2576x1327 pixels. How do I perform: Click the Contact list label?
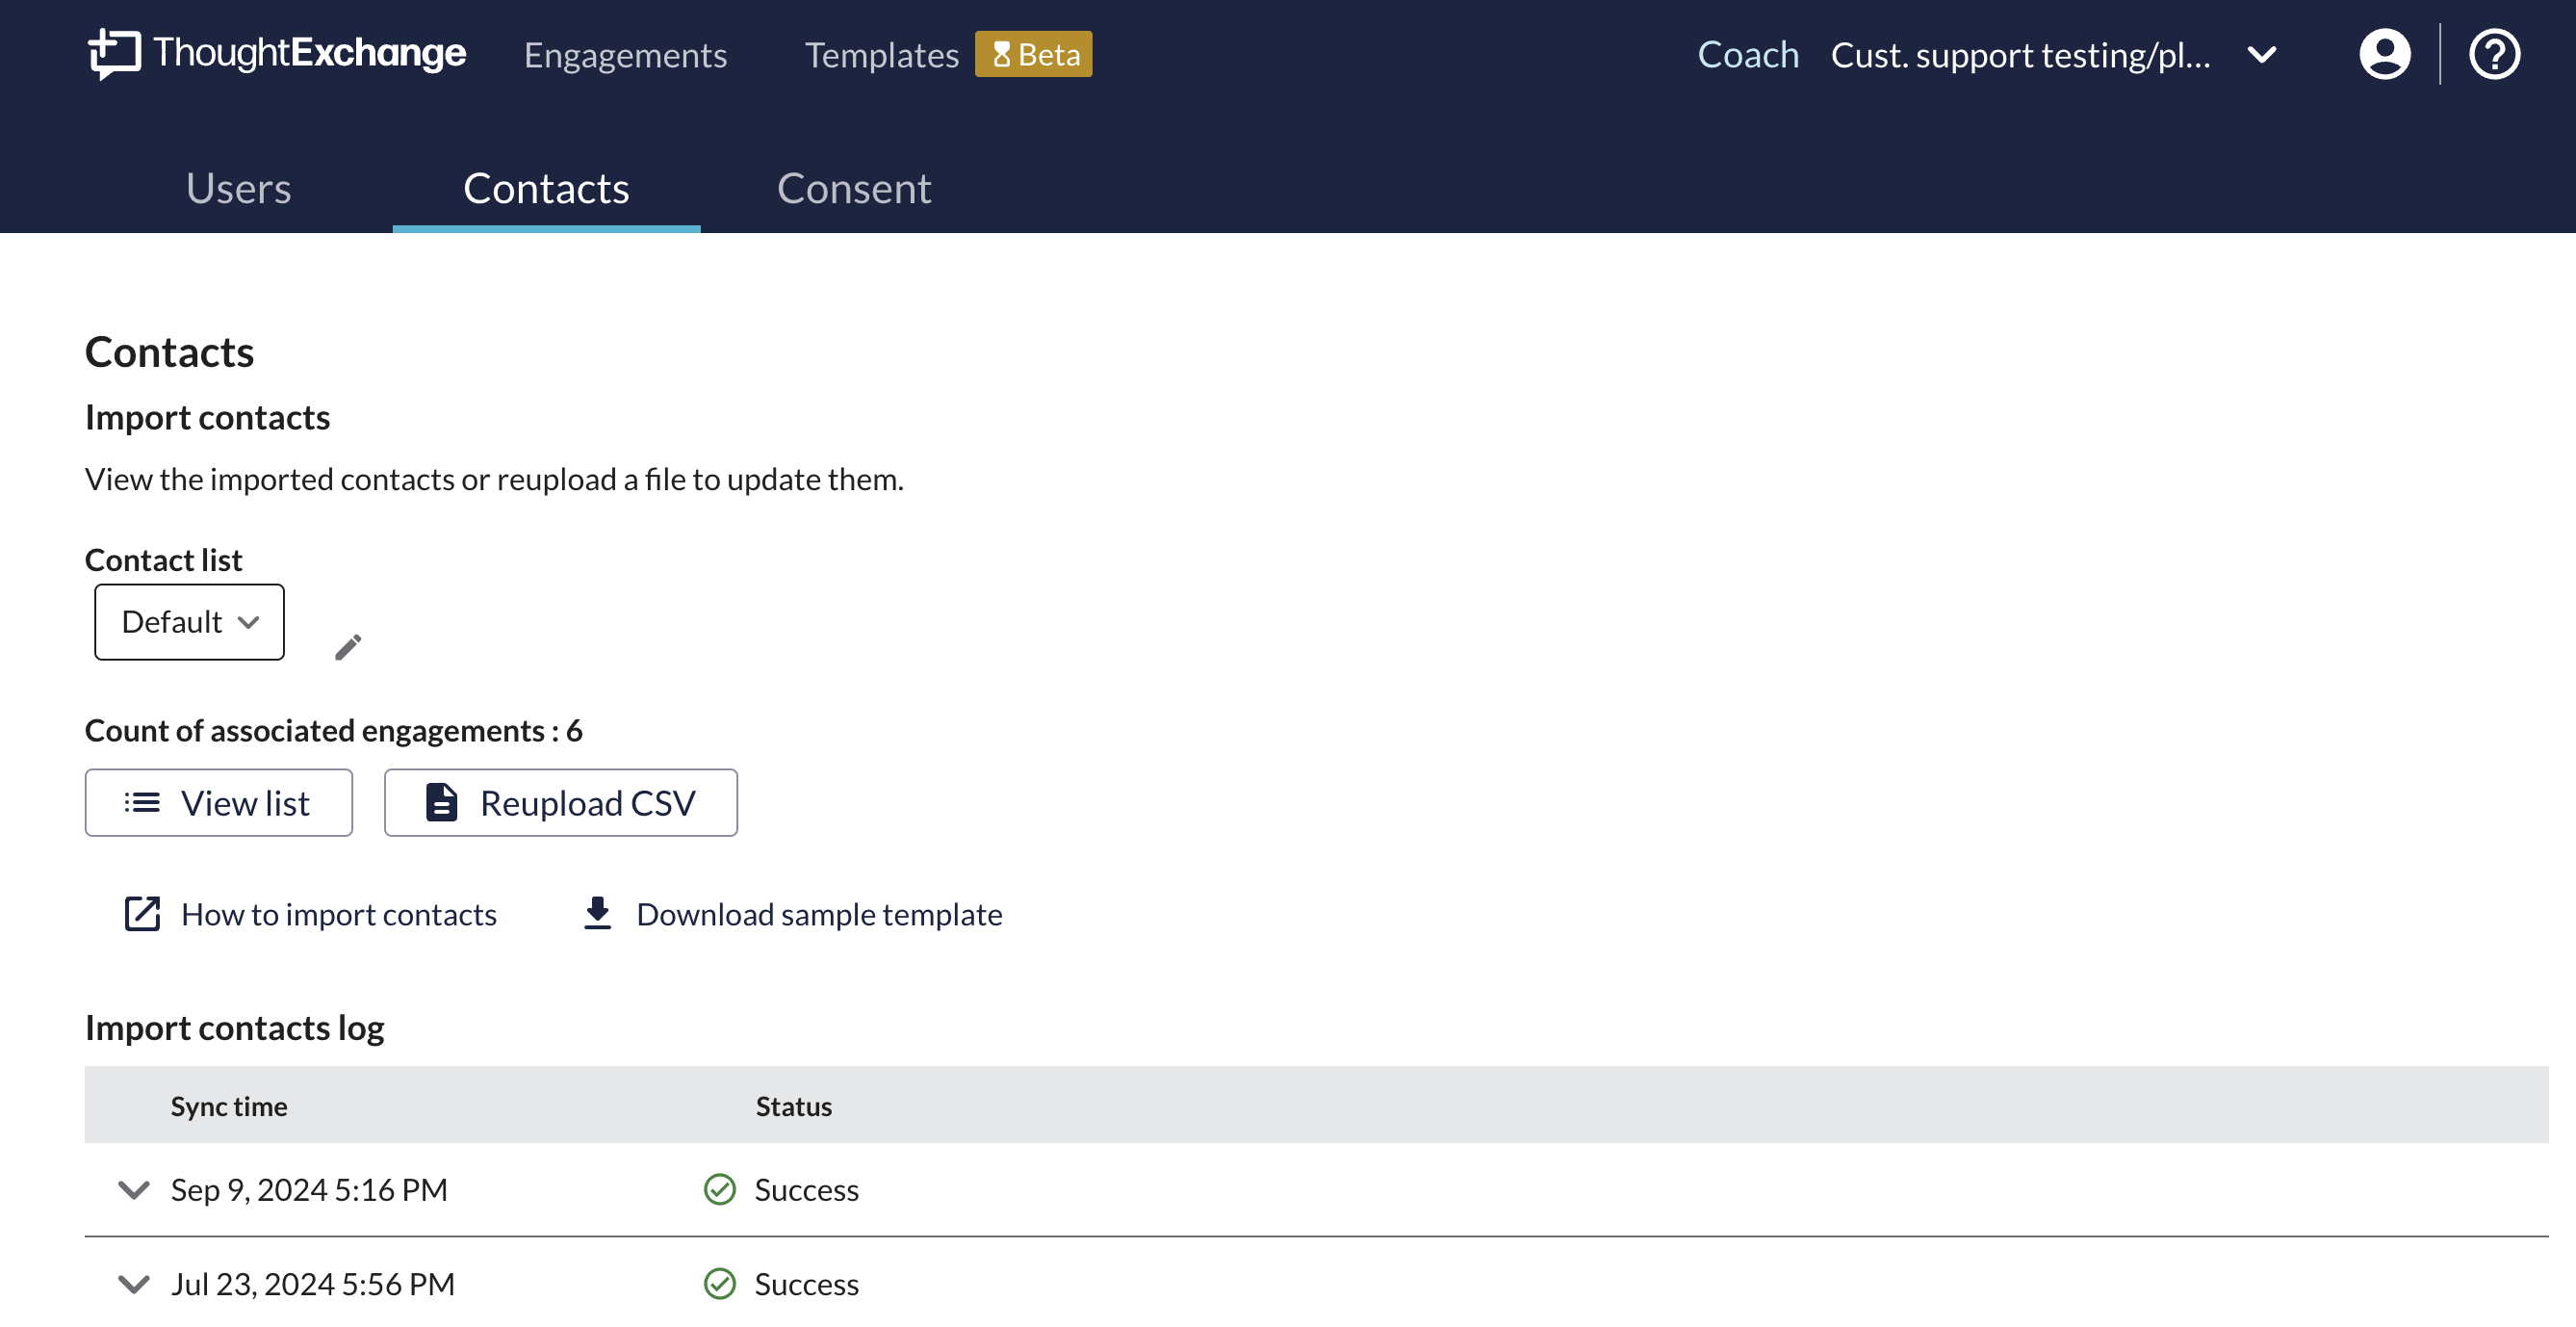[164, 559]
